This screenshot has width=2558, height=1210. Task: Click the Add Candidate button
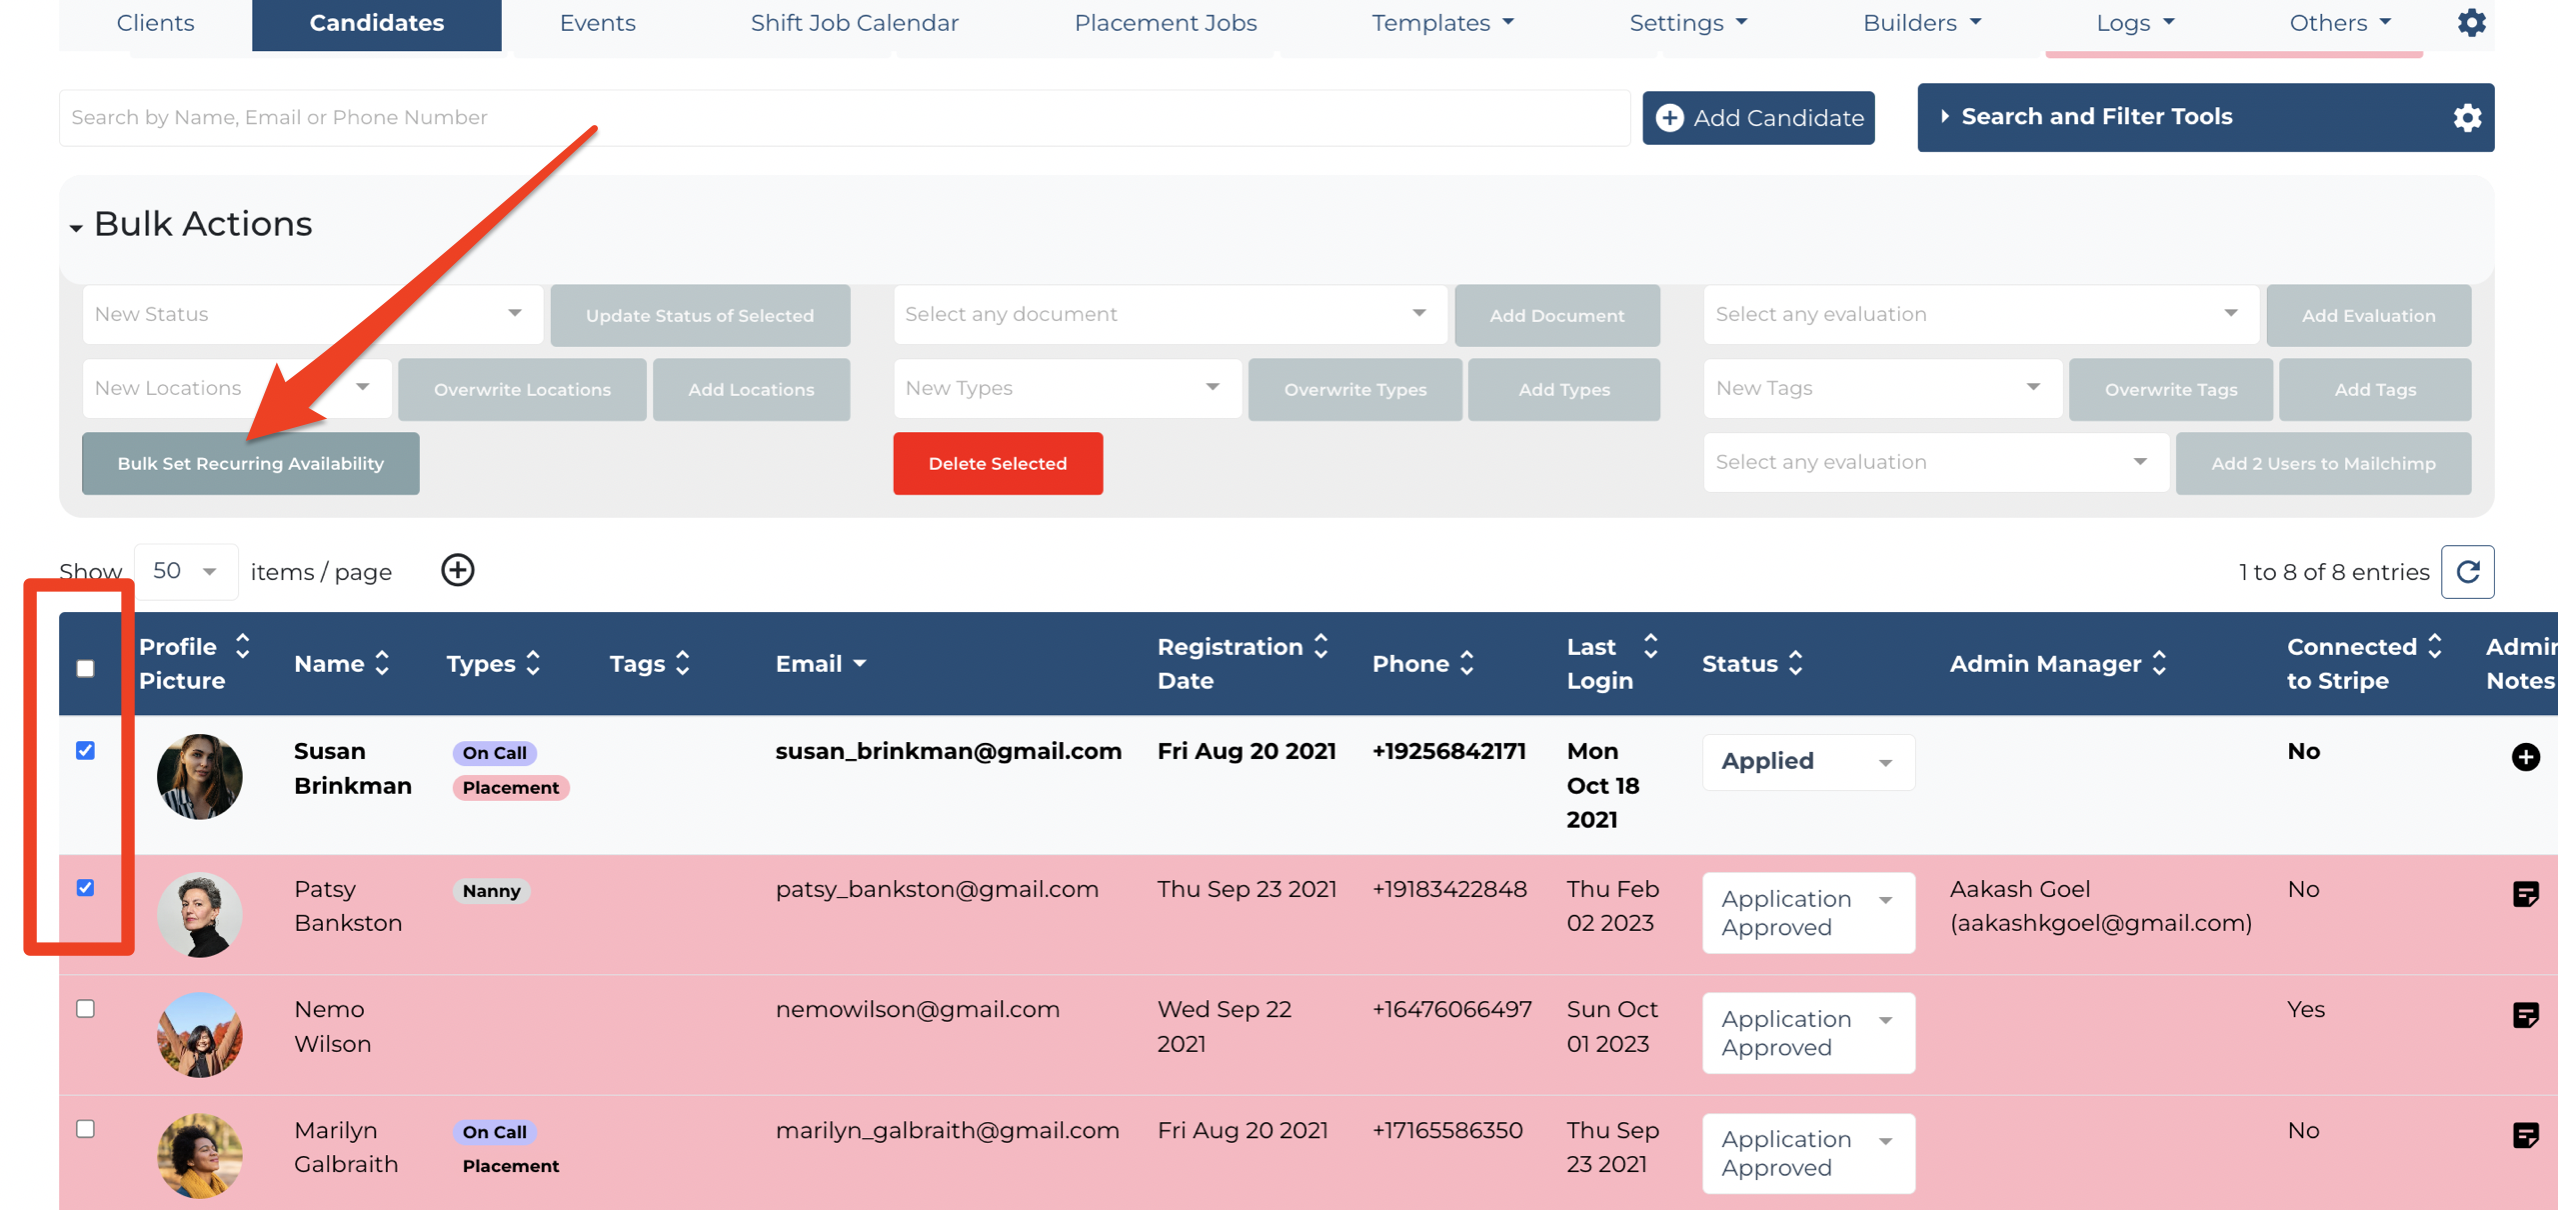tap(1758, 118)
